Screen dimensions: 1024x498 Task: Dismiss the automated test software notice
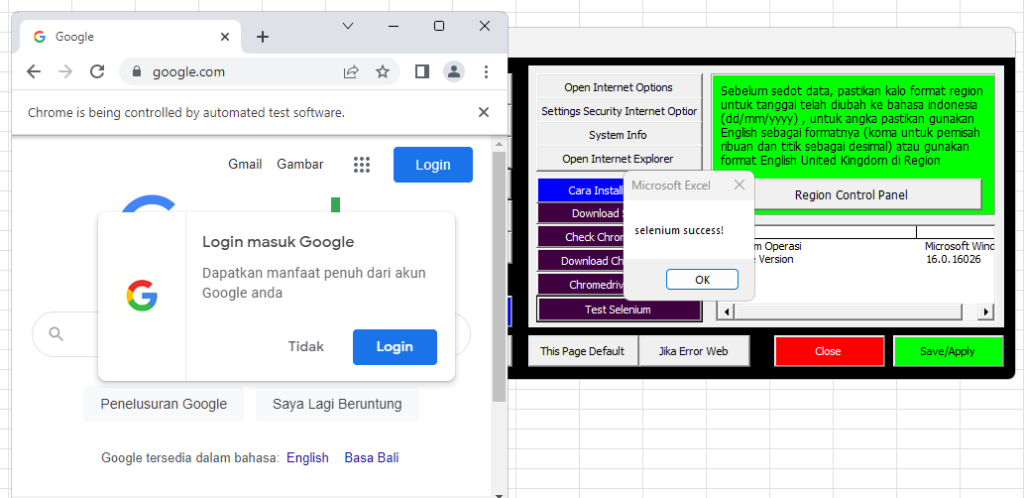[x=483, y=112]
